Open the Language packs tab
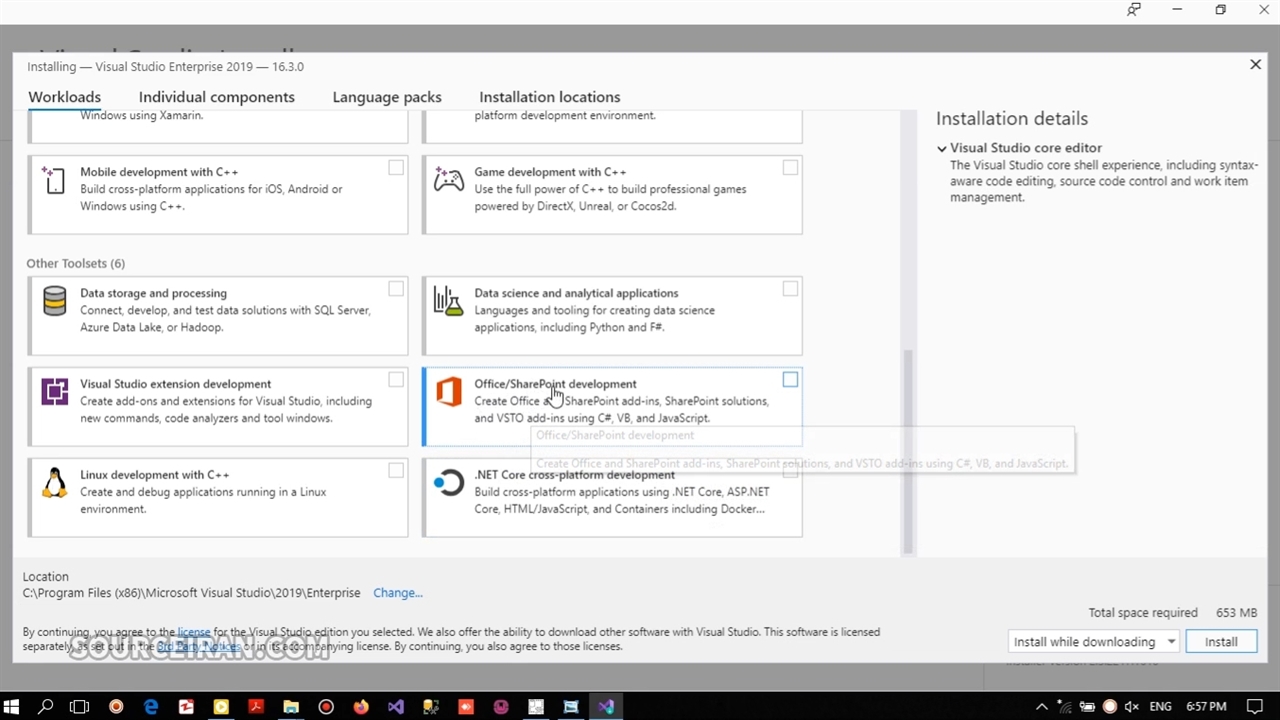1280x720 pixels. [387, 97]
